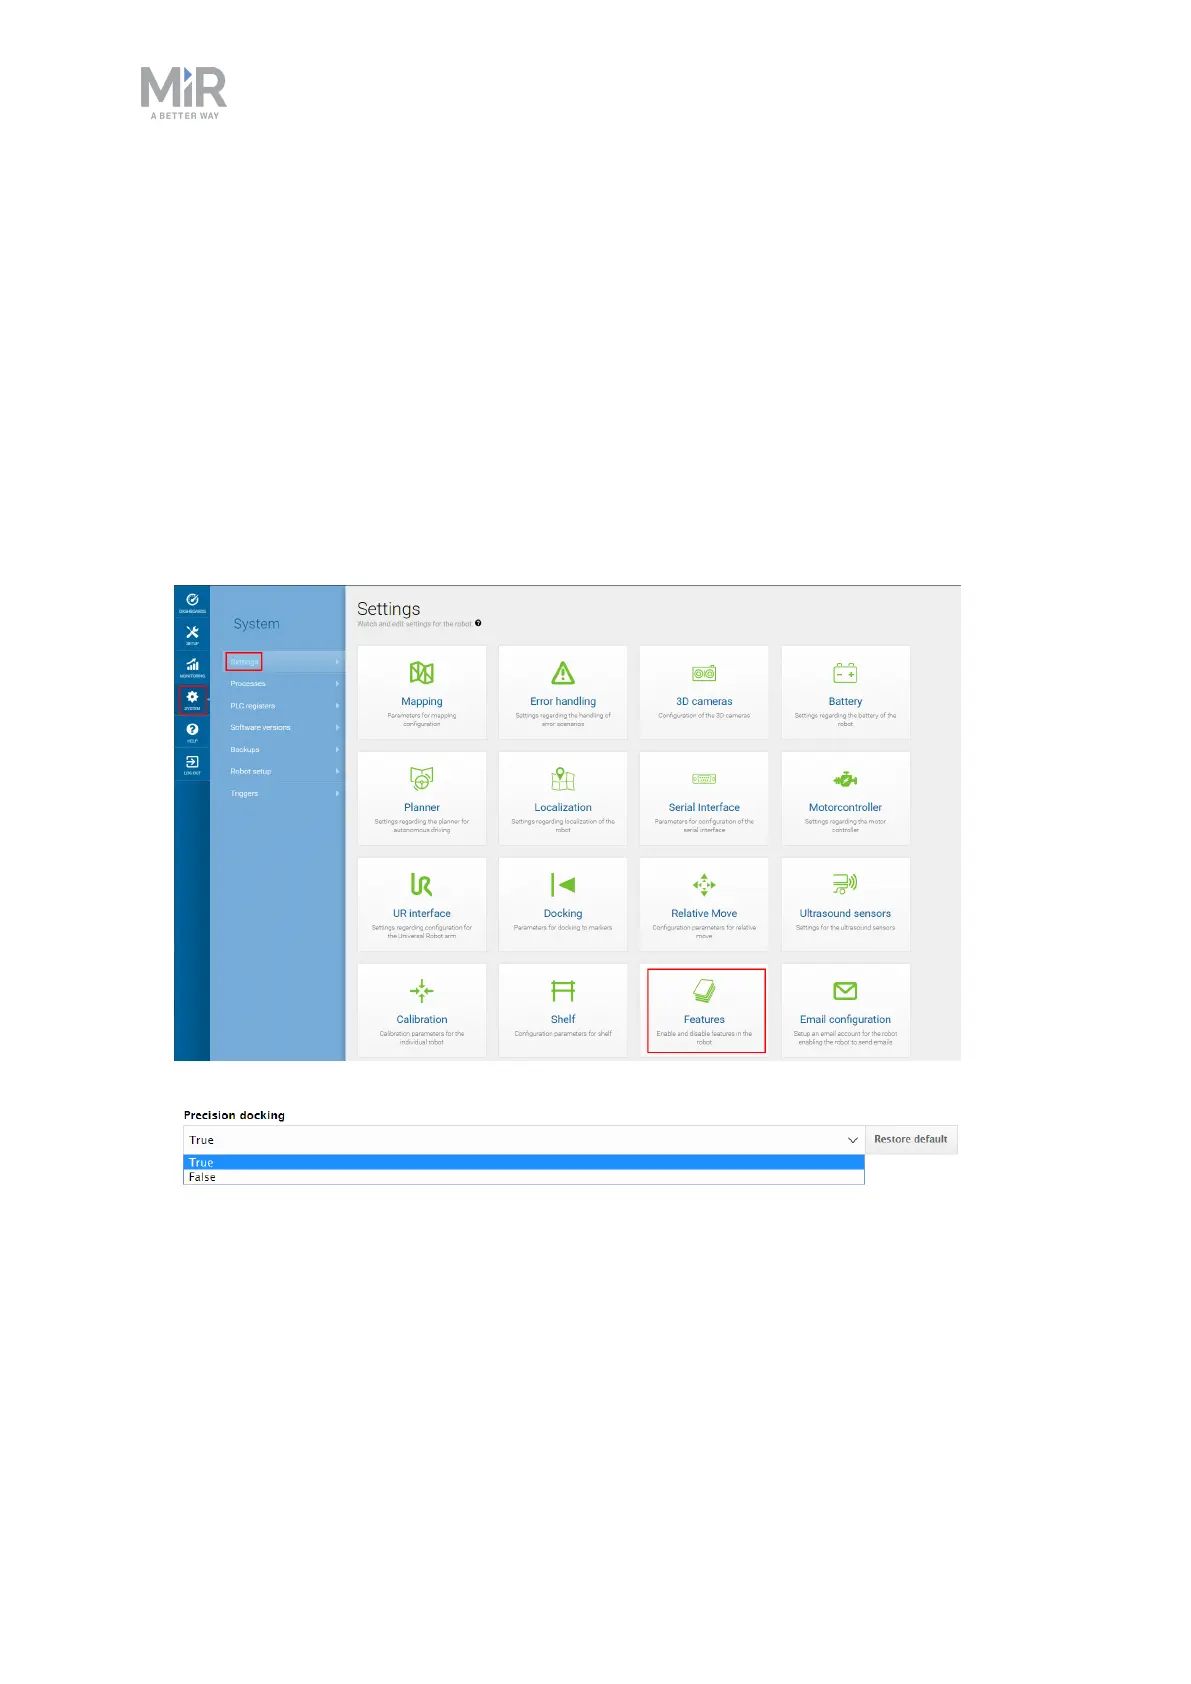This screenshot has height=1684, width=1191.
Task: Open the Precision docking dropdown
Action: [523, 1140]
